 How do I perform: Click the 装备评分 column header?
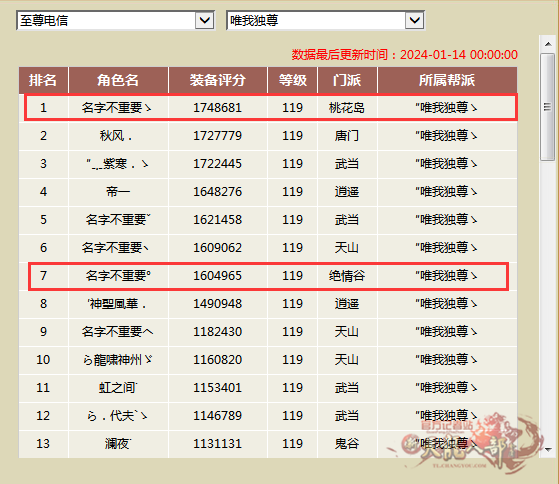(217, 80)
